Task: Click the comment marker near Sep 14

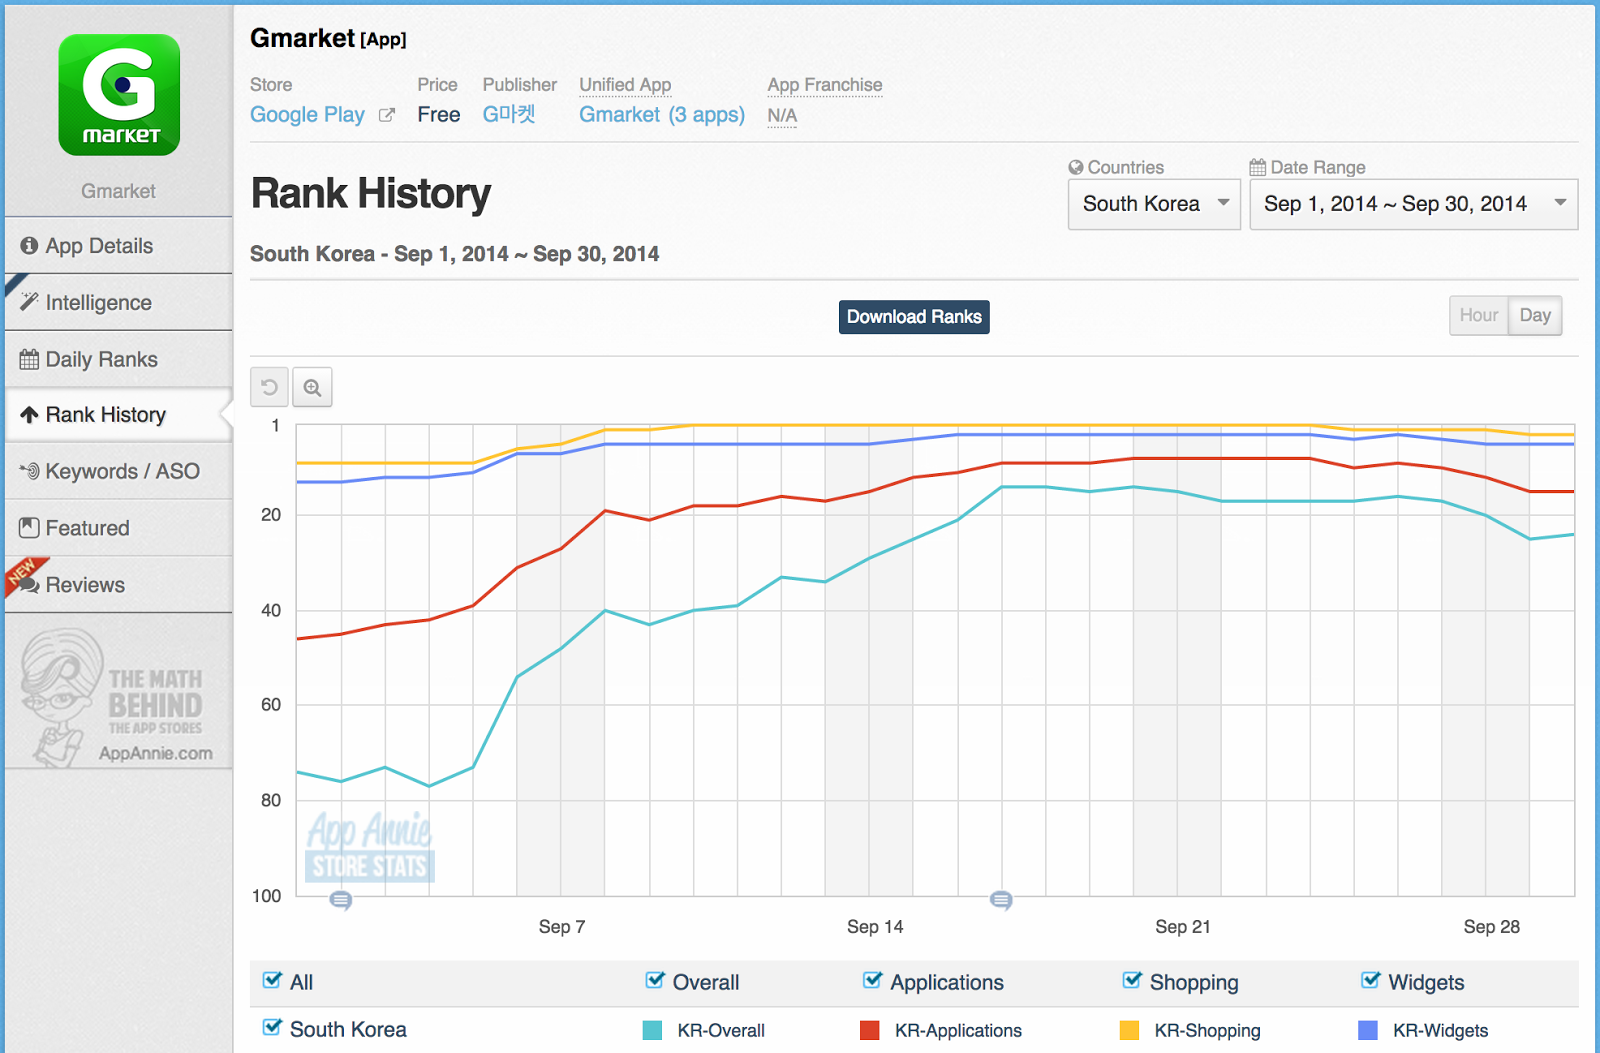Action: [1001, 901]
